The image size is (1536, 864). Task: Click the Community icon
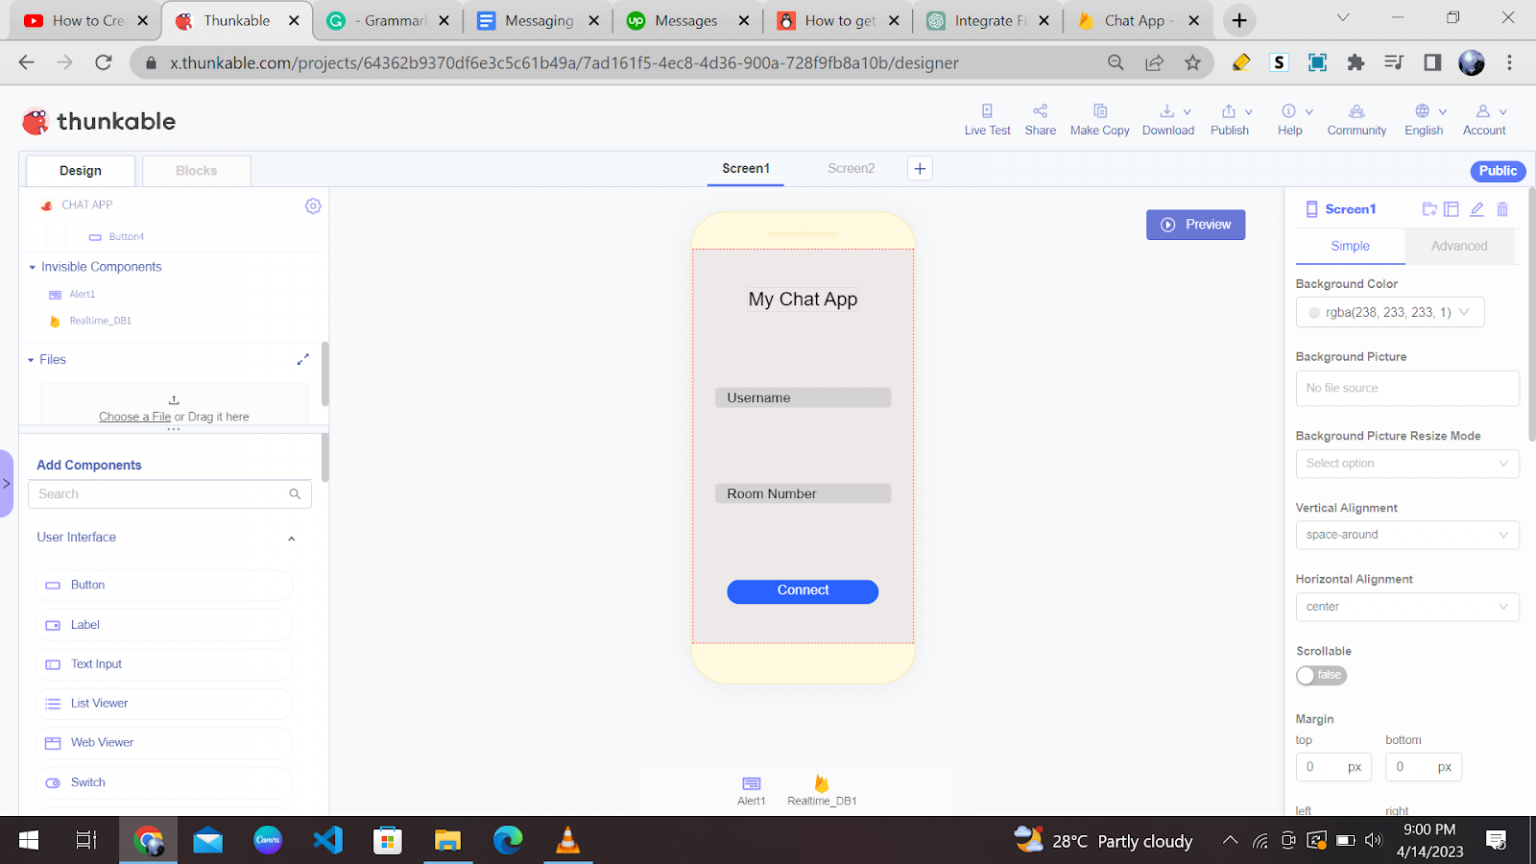[1356, 119]
